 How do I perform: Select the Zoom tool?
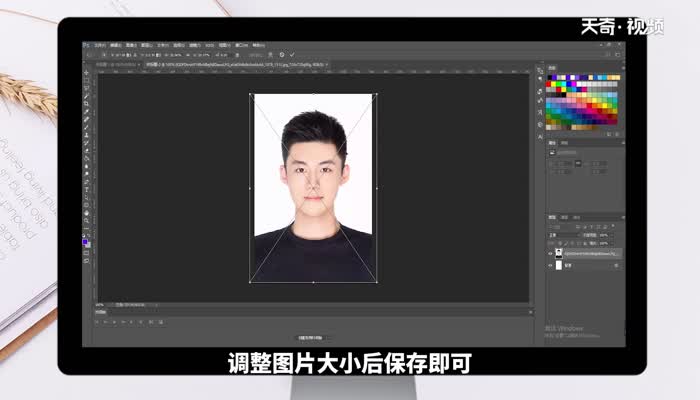pyautogui.click(x=86, y=221)
